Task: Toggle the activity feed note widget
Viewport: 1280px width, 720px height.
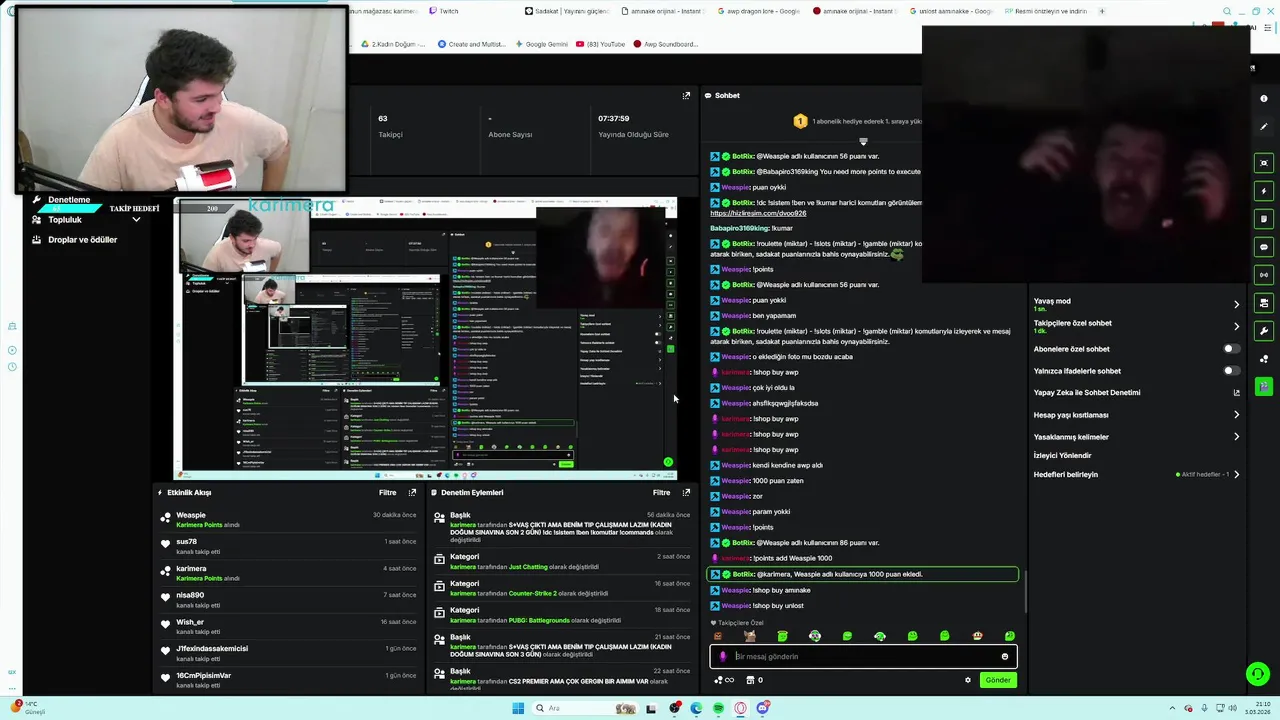Action: click(x=1264, y=219)
